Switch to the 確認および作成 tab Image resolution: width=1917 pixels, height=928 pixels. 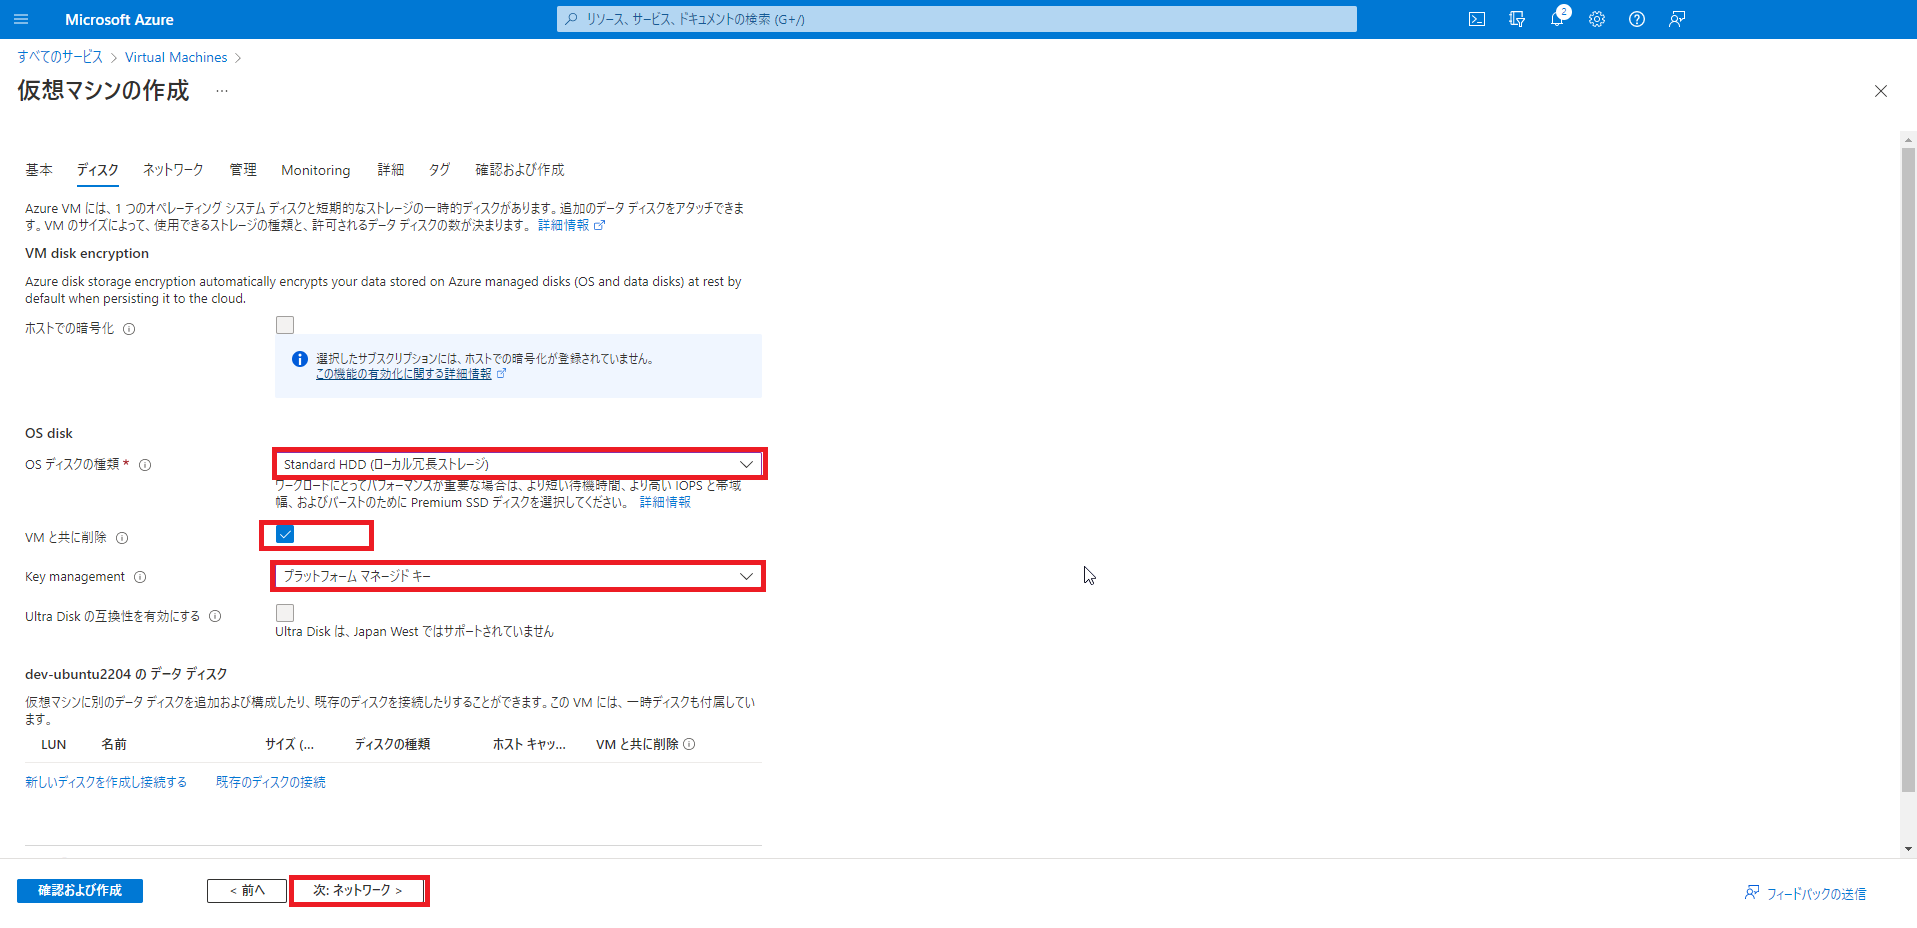coord(520,170)
